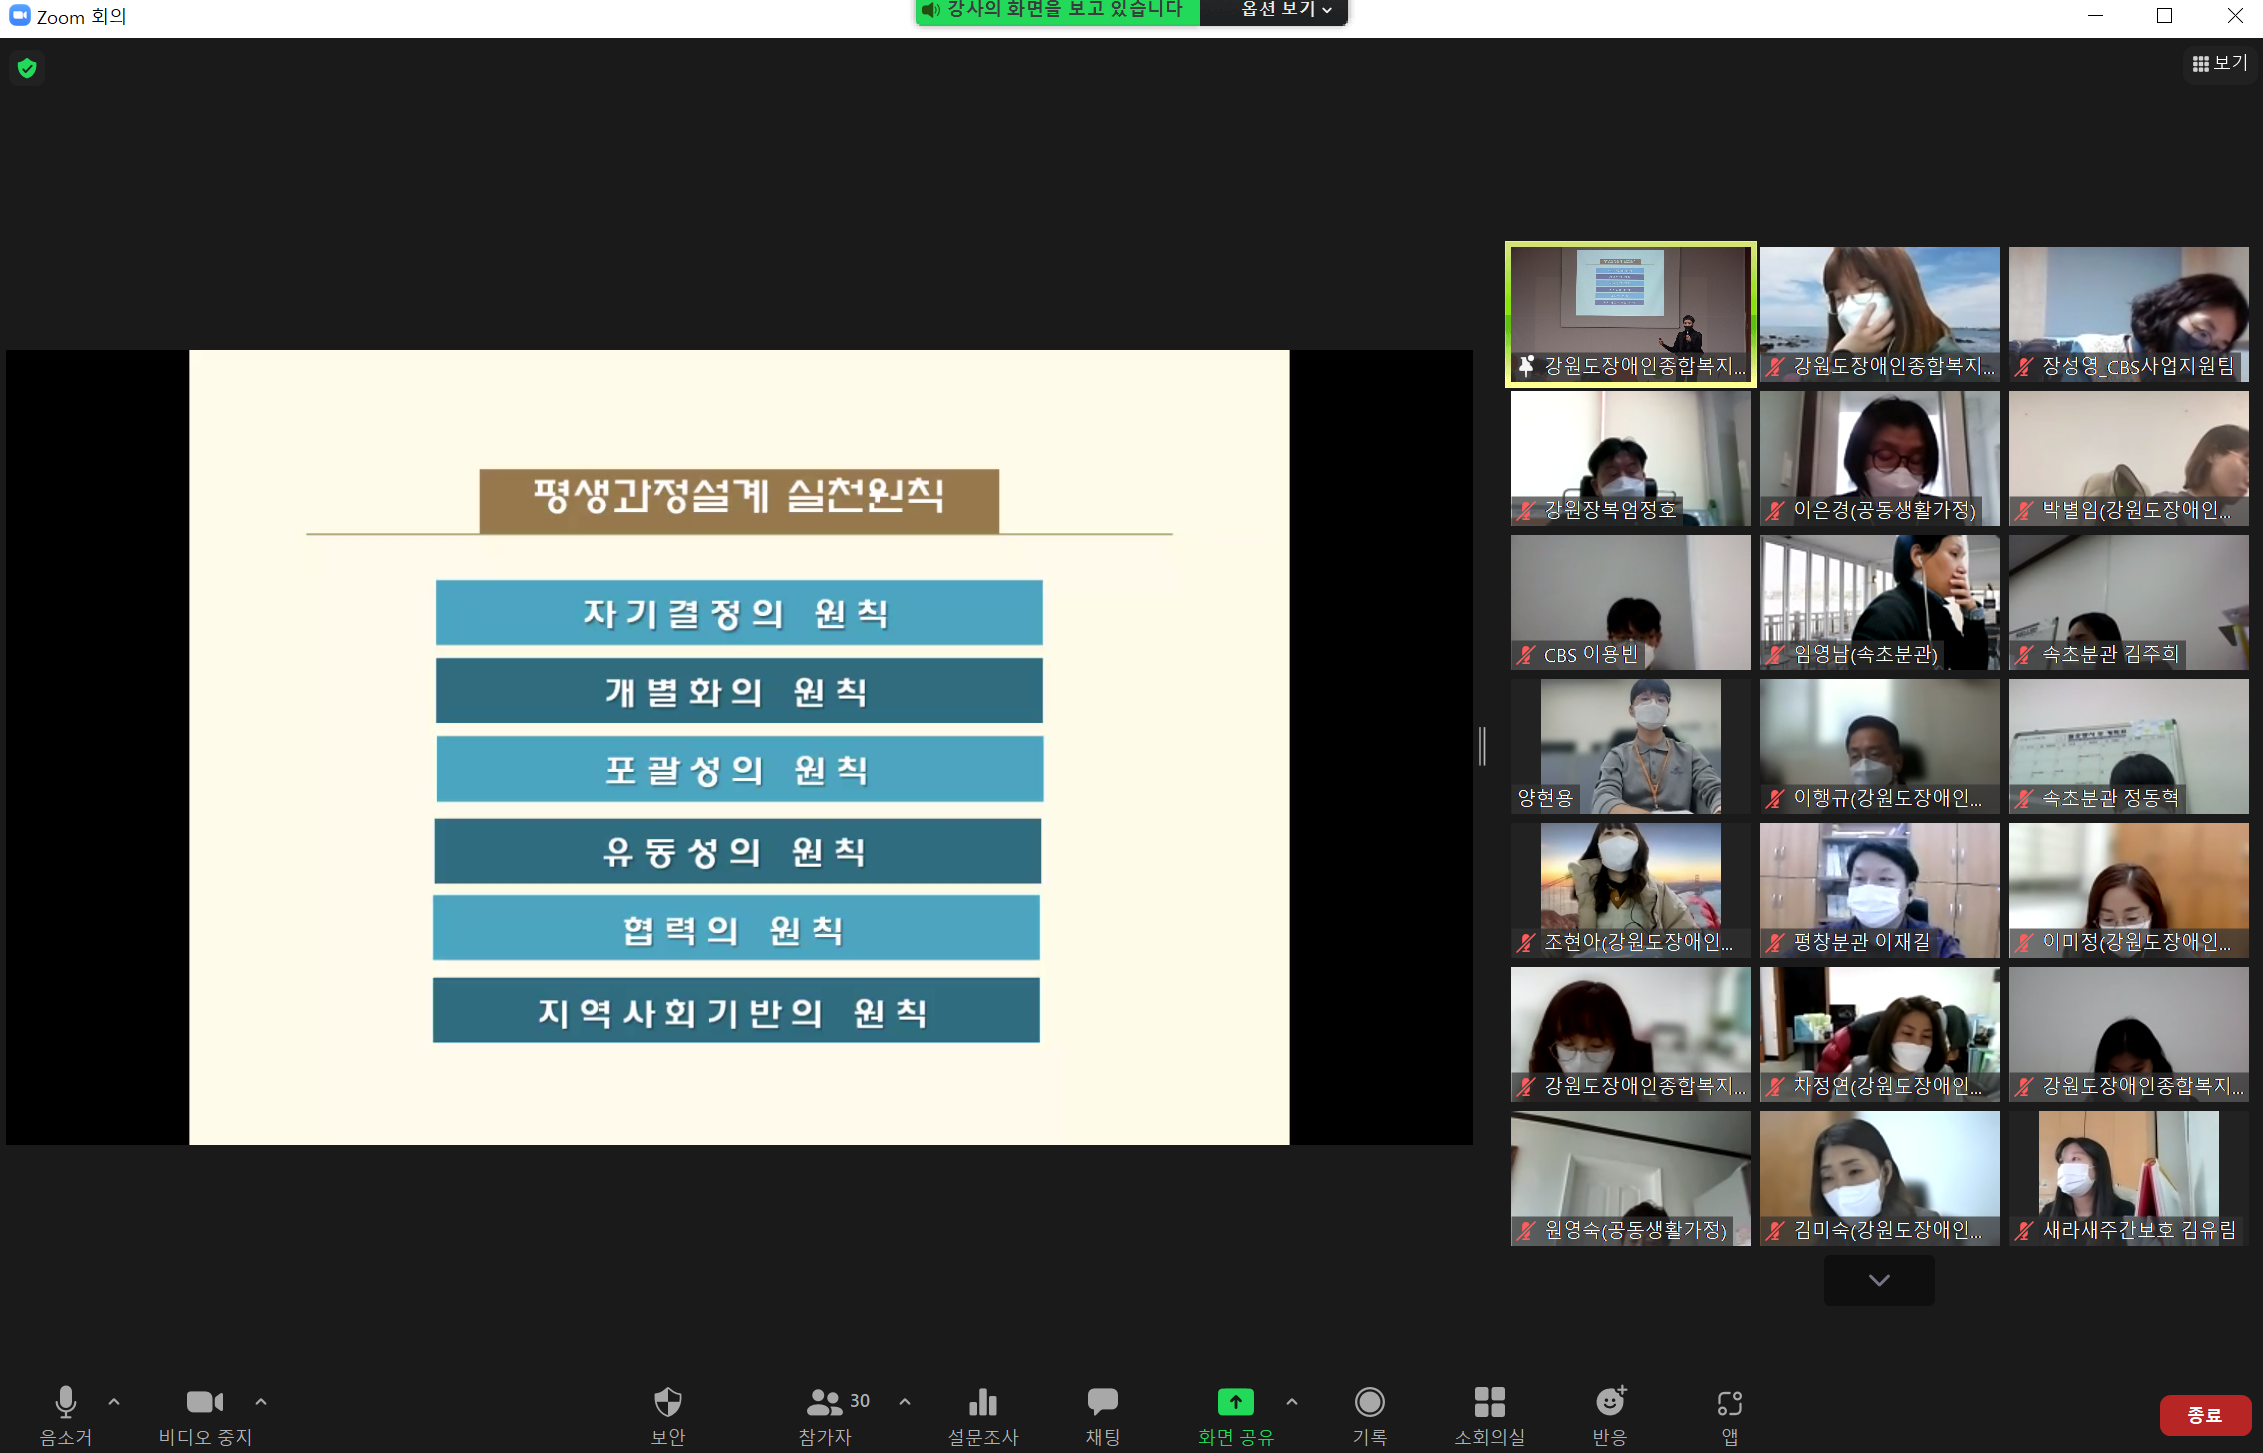Viewport: 2263px width, 1453px height.
Task: Show more participants with down chevron
Action: 1879,1280
